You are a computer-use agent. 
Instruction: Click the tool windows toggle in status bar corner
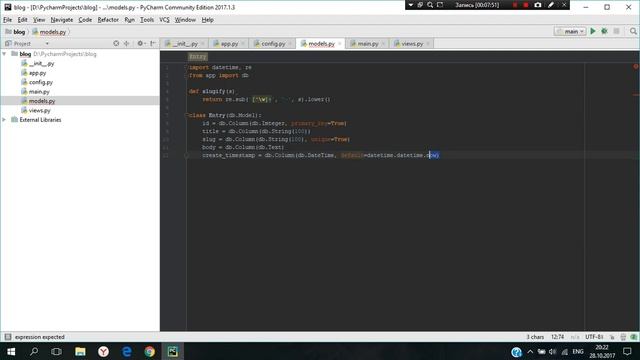pyautogui.click(x=8, y=337)
